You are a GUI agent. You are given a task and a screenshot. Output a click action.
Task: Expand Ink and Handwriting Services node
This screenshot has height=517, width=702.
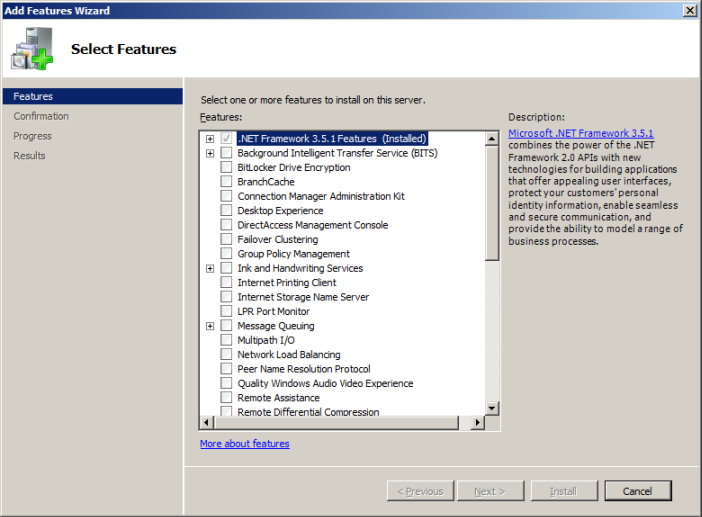point(210,269)
